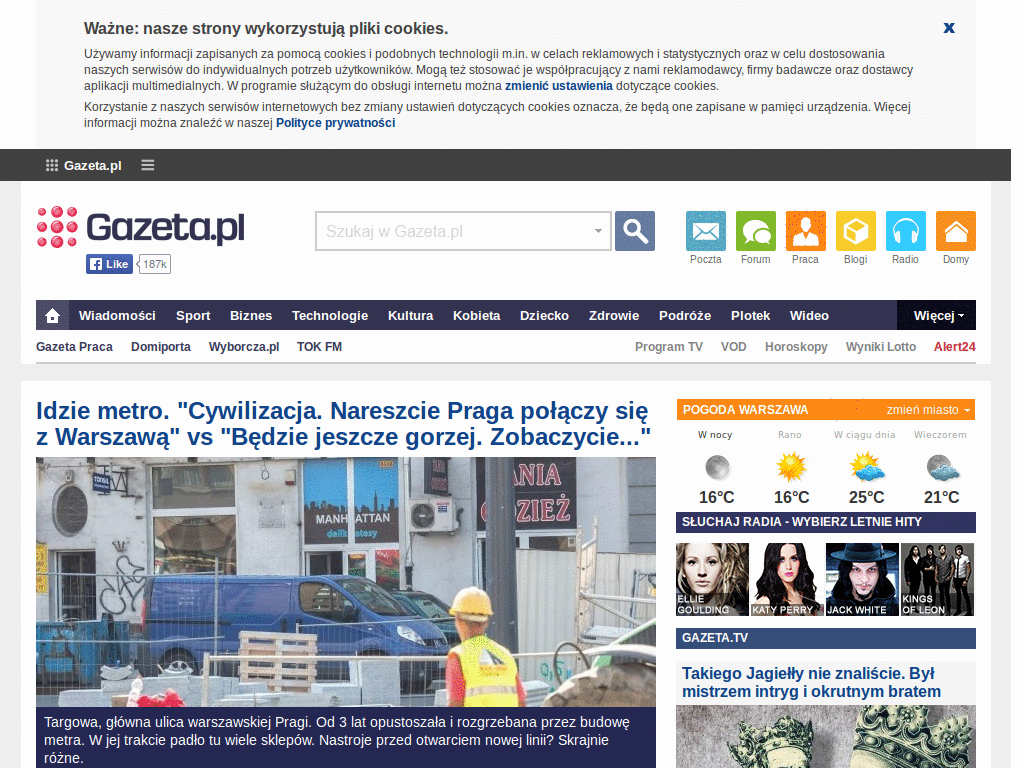The height and width of the screenshot is (768, 1024).
Task: Follow the zmienić ustawienia cookies link
Action: coord(558,86)
